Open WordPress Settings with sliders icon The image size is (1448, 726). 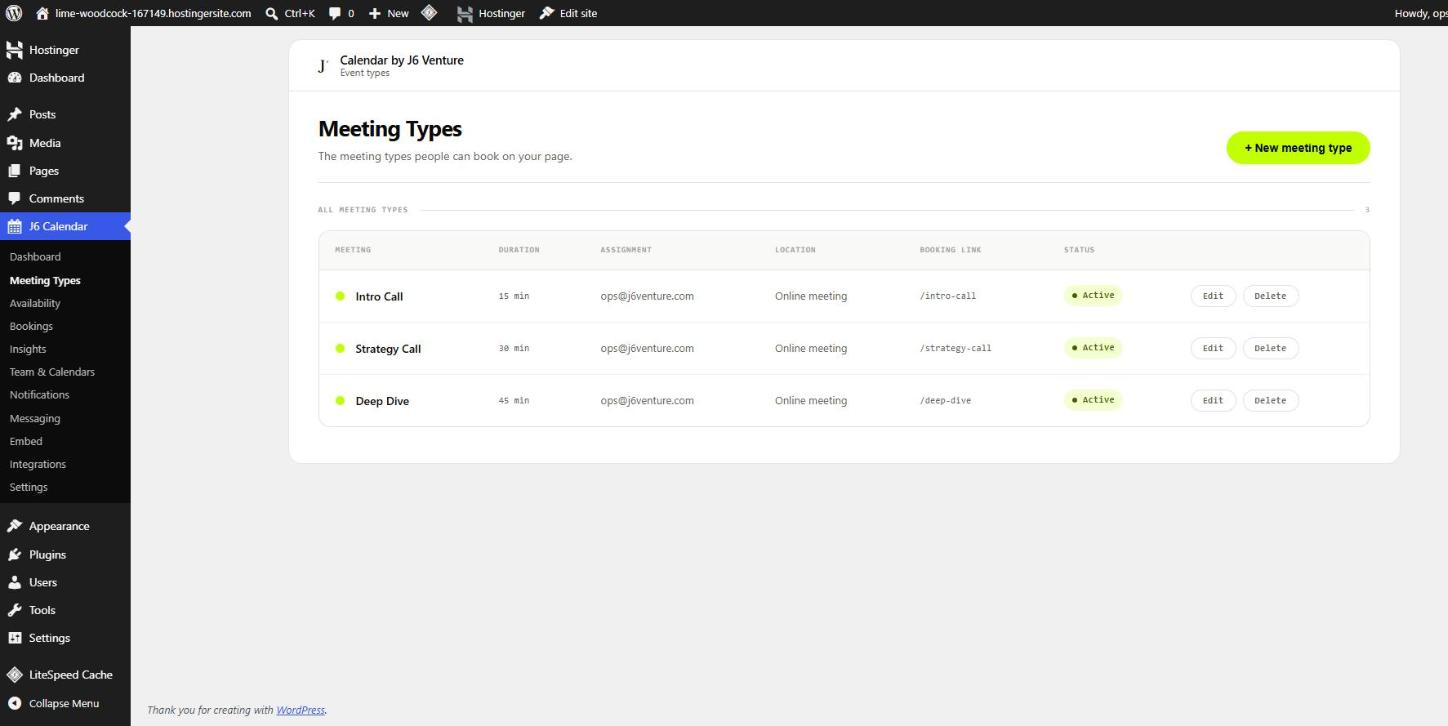point(65,639)
